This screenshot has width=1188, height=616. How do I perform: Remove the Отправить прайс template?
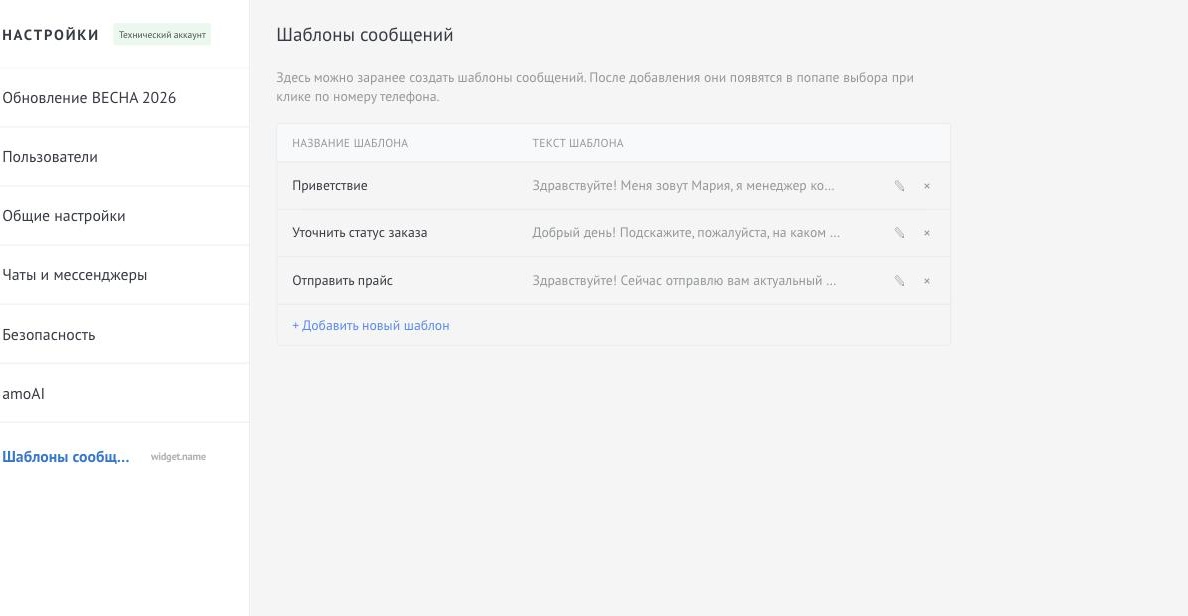click(x=927, y=280)
